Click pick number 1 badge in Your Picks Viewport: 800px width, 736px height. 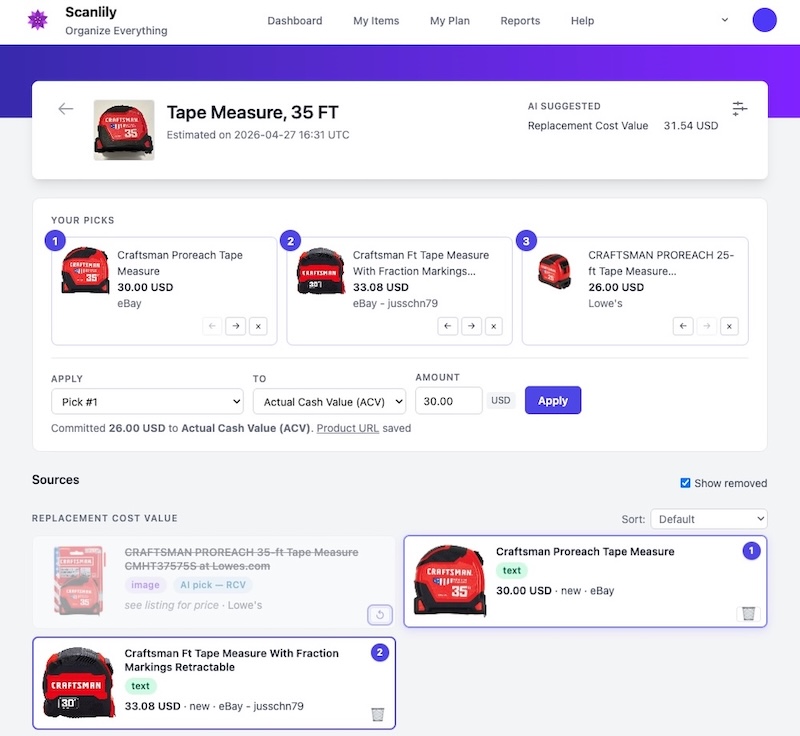(55, 241)
